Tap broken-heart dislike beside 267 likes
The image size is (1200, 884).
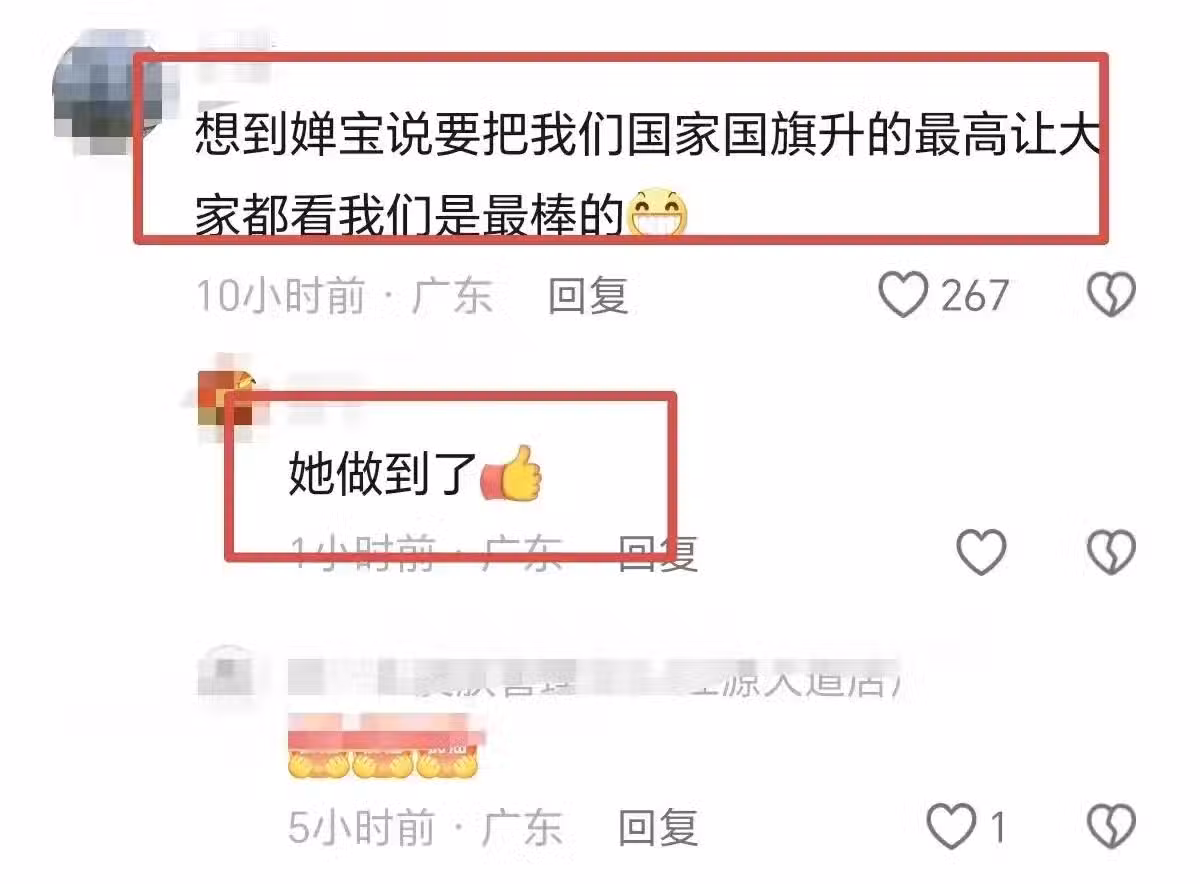[1111, 295]
